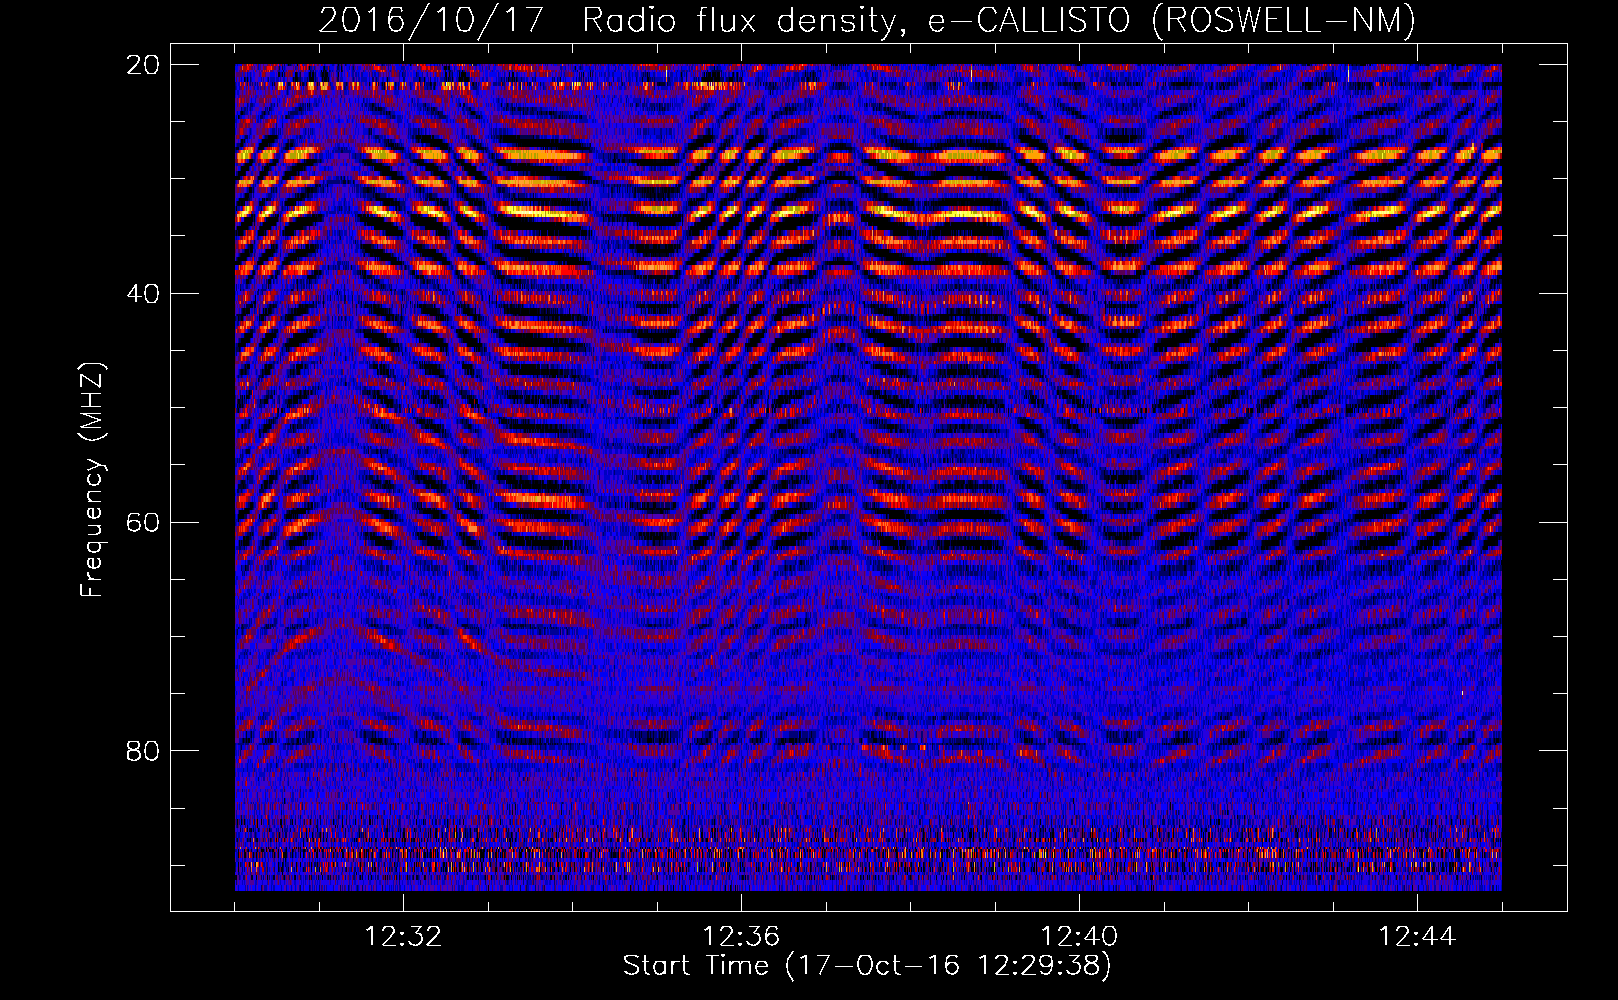Click the x-axis time label '12:44'
The height and width of the screenshot is (1000, 1618).
(x=1417, y=936)
